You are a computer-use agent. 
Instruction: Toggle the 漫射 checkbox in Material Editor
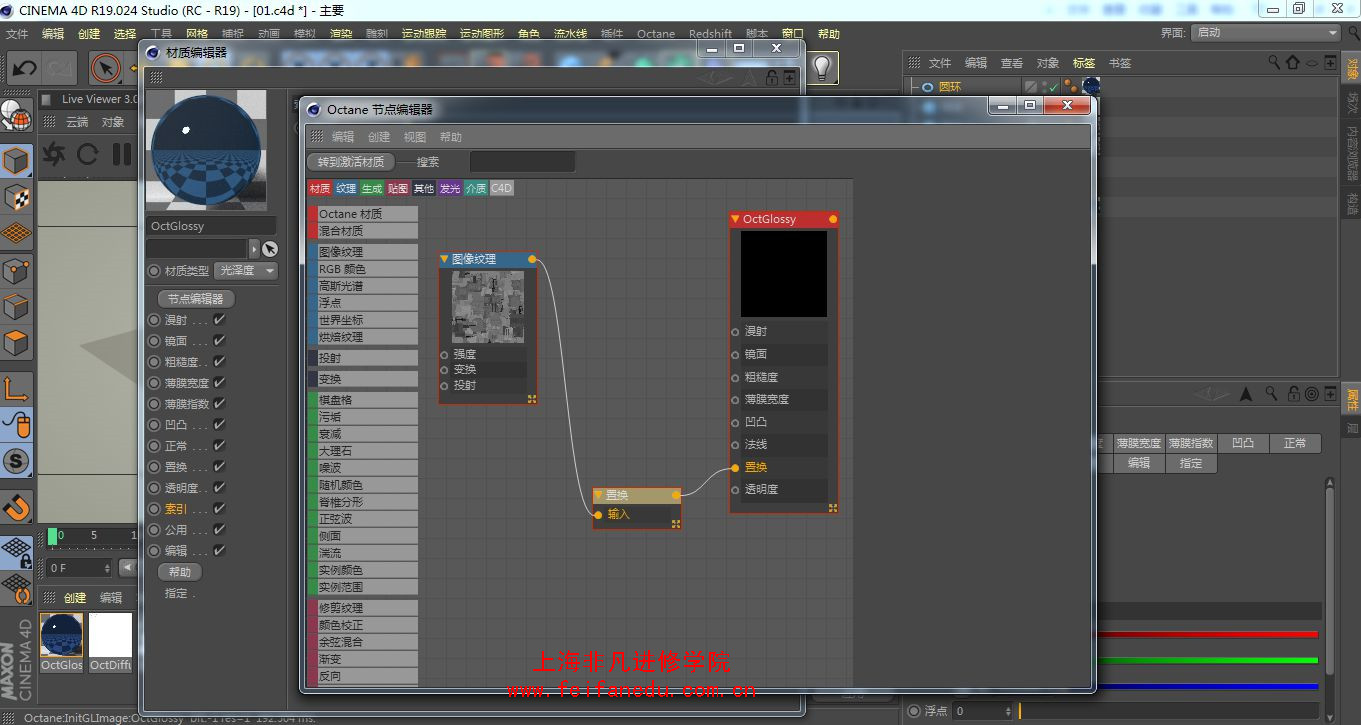coord(219,320)
